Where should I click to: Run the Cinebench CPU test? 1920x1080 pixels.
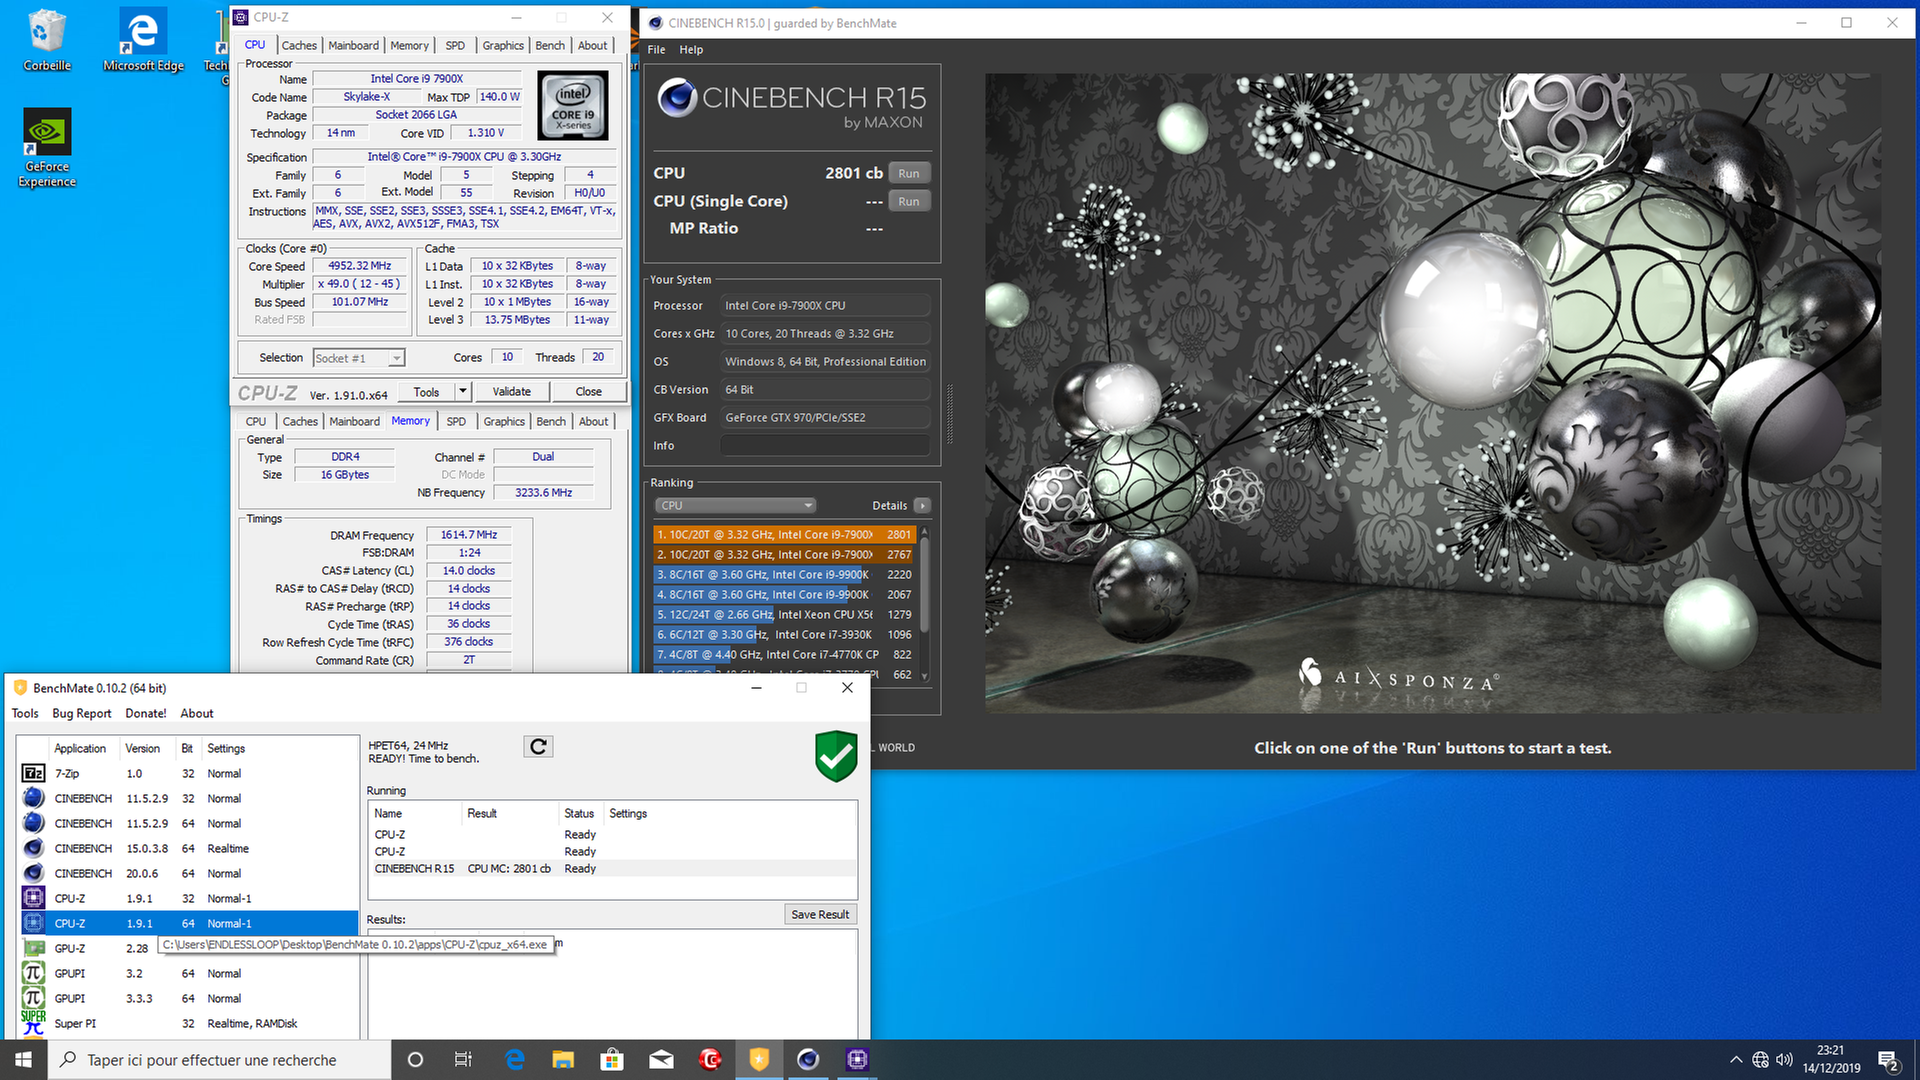pos(908,173)
